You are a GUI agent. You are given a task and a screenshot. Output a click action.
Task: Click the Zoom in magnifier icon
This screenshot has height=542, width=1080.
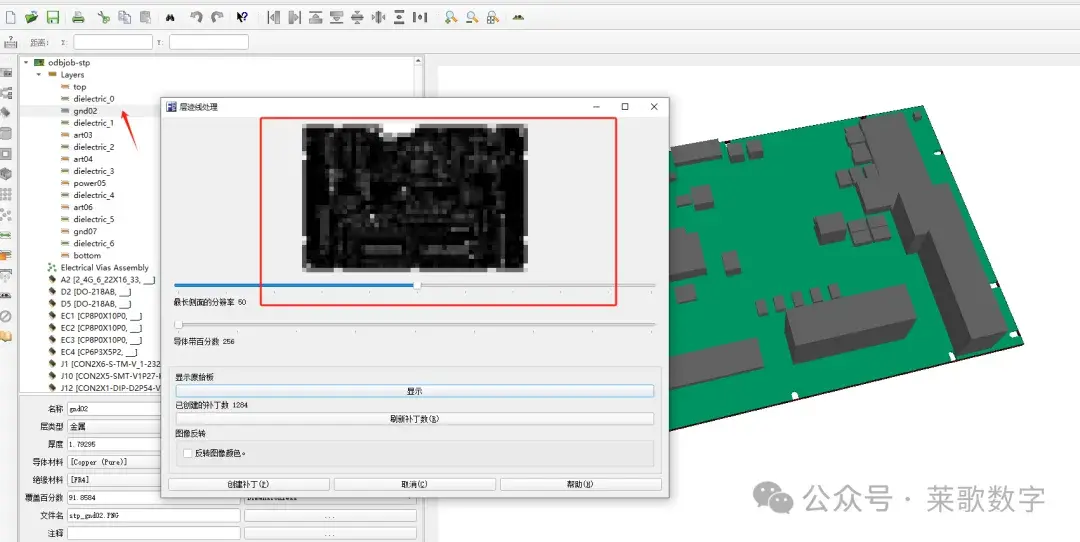(x=450, y=17)
